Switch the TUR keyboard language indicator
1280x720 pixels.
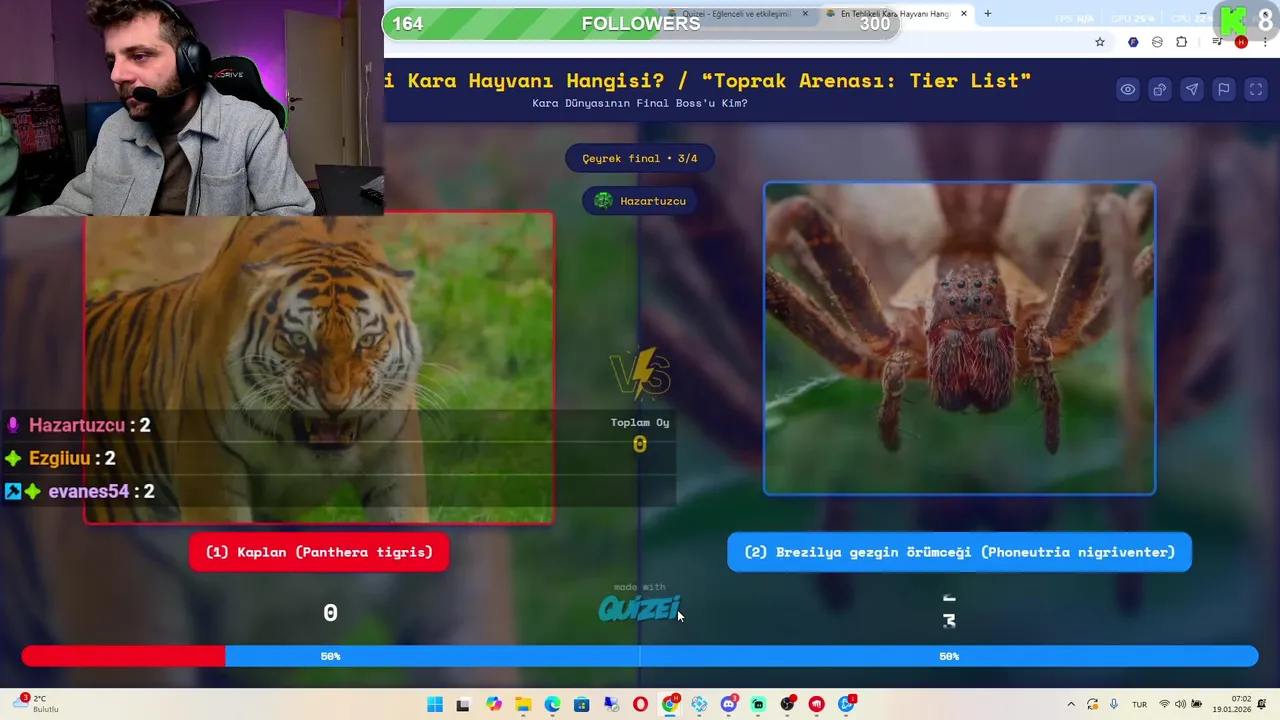[1139, 704]
